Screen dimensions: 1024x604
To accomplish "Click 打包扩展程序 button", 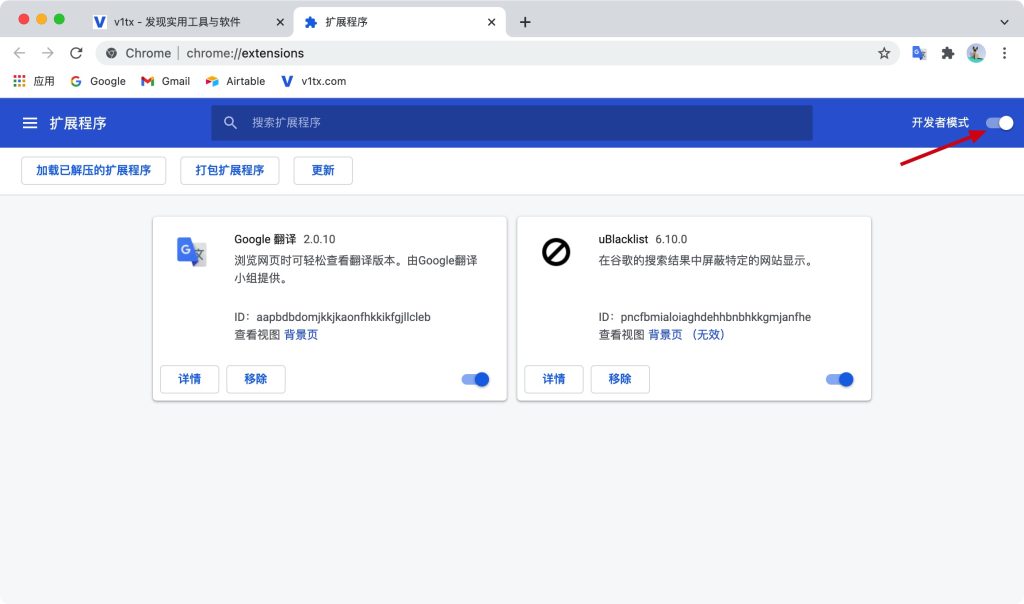I will (x=230, y=170).
